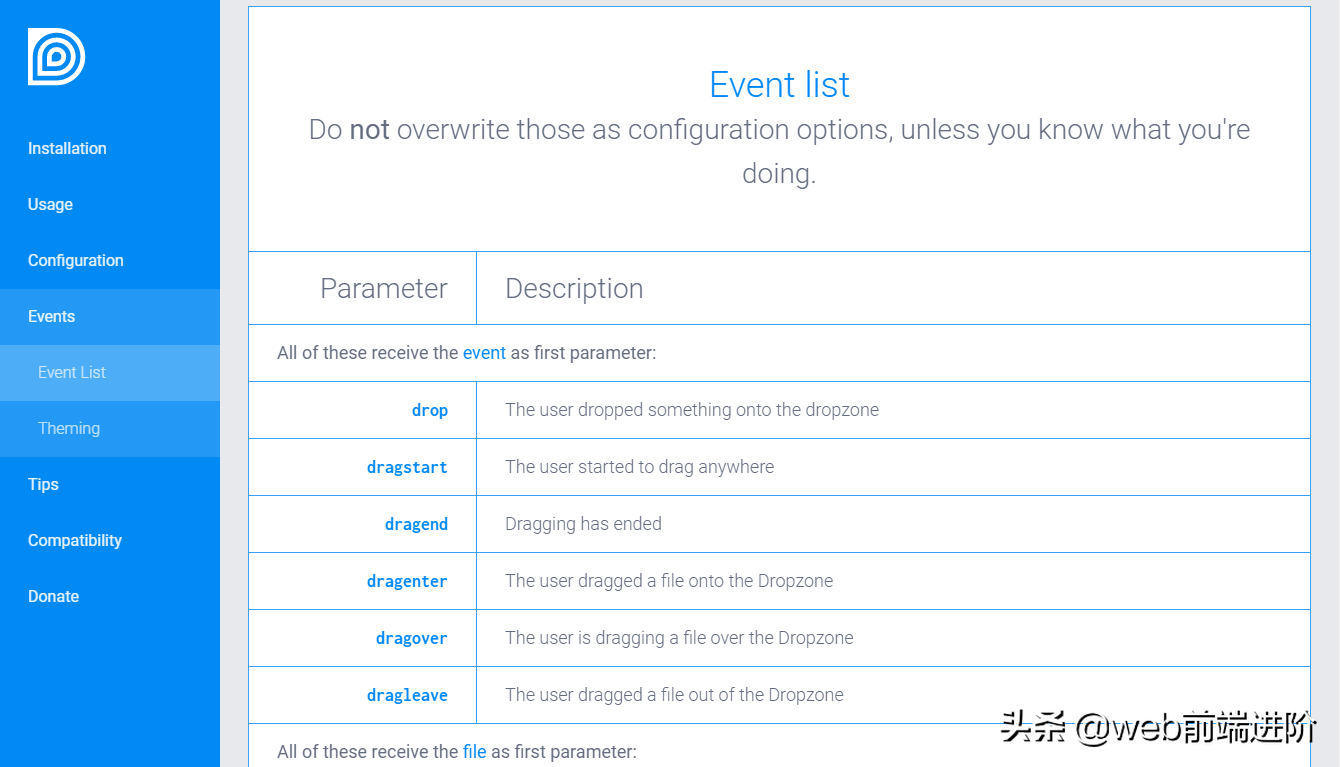Open the Configuration section
This screenshot has height=767, width=1340.
pos(76,260)
